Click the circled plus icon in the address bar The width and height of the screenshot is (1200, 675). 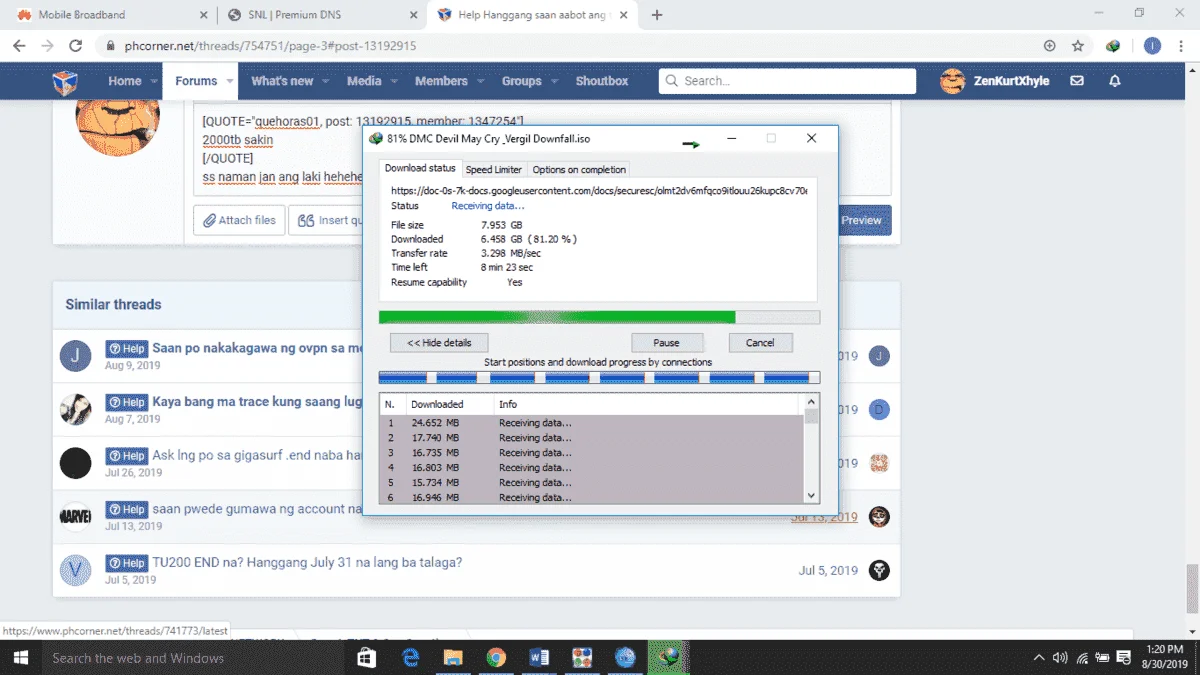[1049, 46]
